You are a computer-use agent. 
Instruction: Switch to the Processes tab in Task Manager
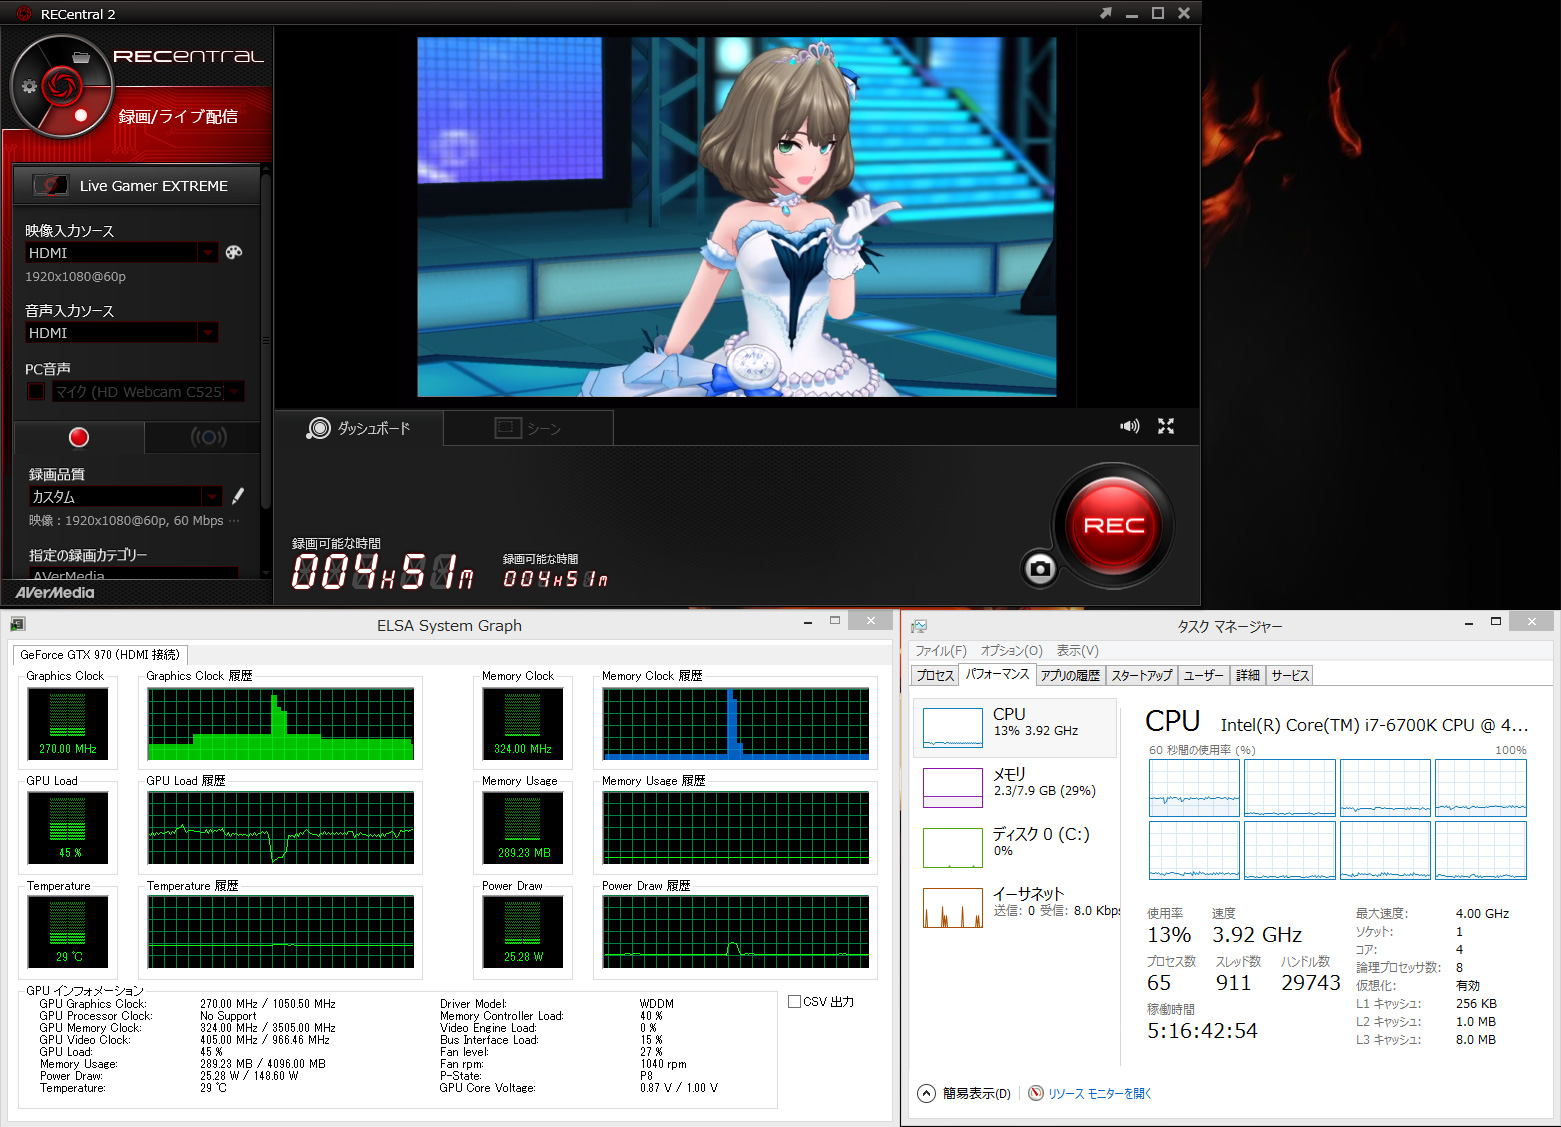[935, 675]
